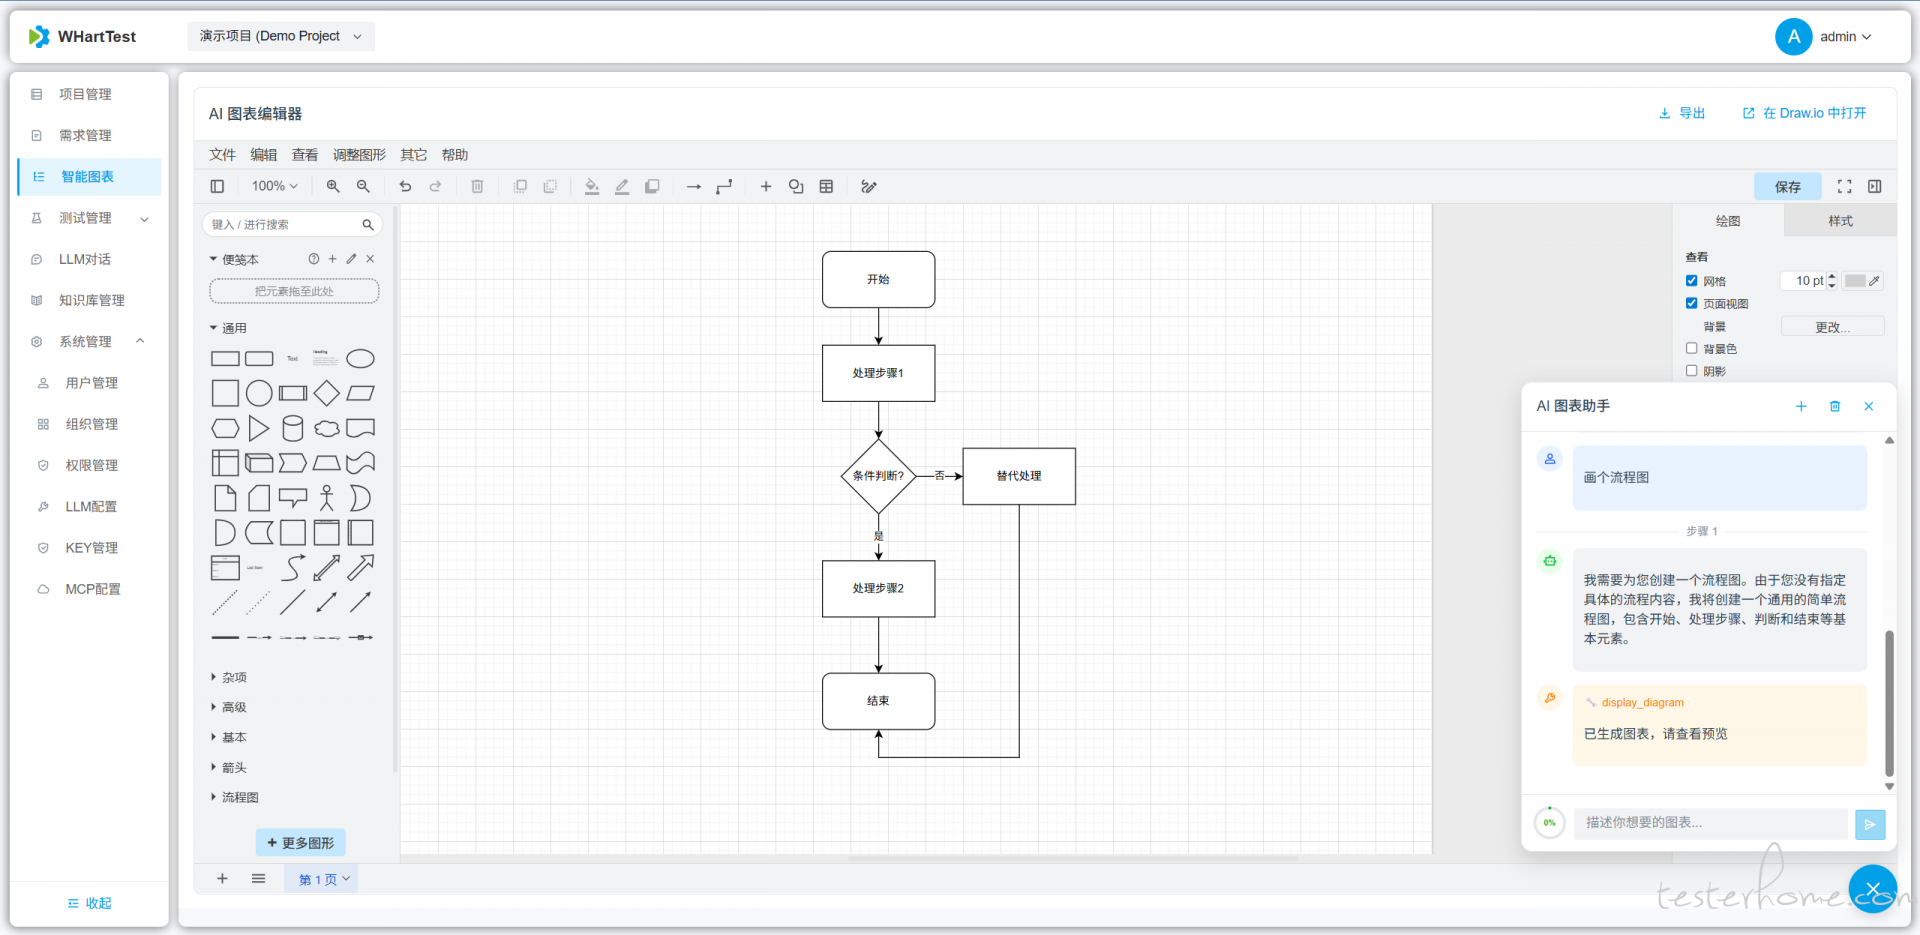Open the 调整图形 menu

359,155
